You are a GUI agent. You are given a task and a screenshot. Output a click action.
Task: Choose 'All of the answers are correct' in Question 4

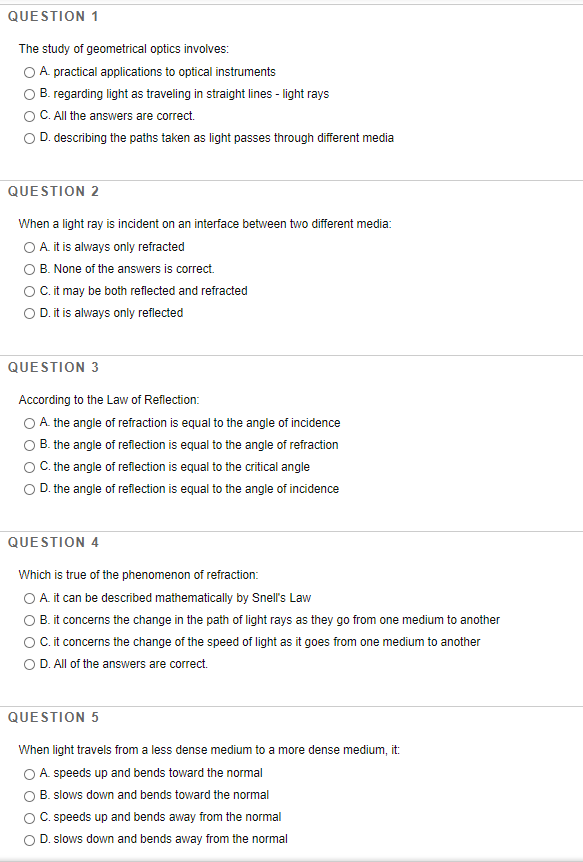pyautogui.click(x=29, y=663)
